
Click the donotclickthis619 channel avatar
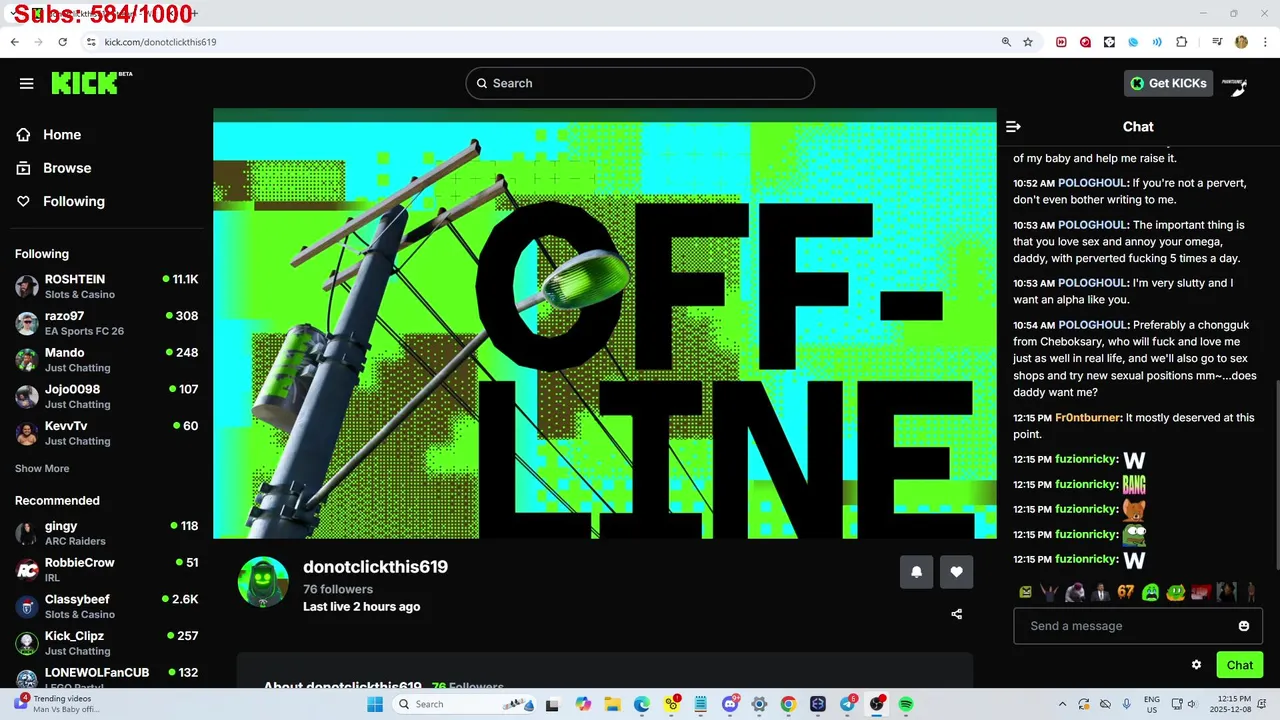click(263, 582)
